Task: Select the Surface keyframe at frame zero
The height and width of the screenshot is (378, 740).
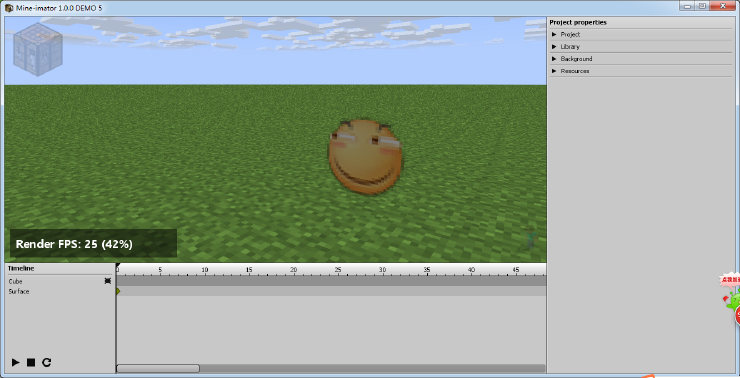Action: point(118,291)
